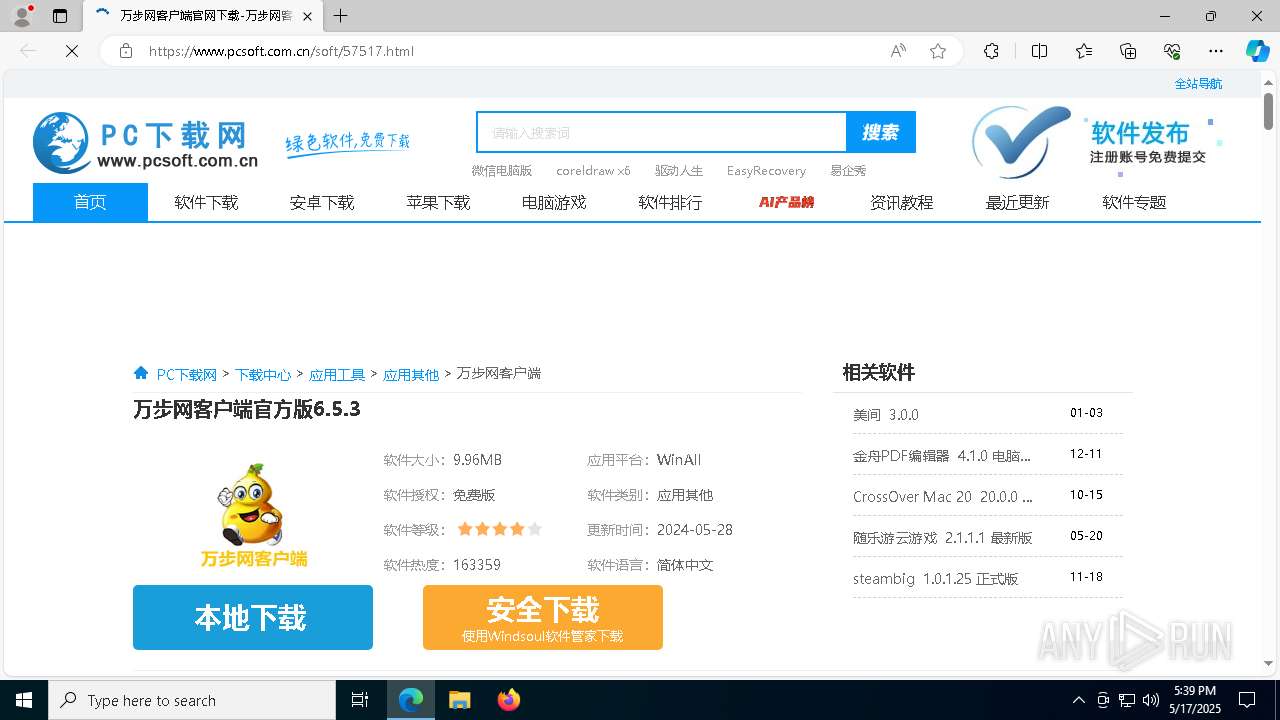This screenshot has height=720, width=1280.
Task: Click the 软件发布 checkmark banner
Action: [1097, 142]
